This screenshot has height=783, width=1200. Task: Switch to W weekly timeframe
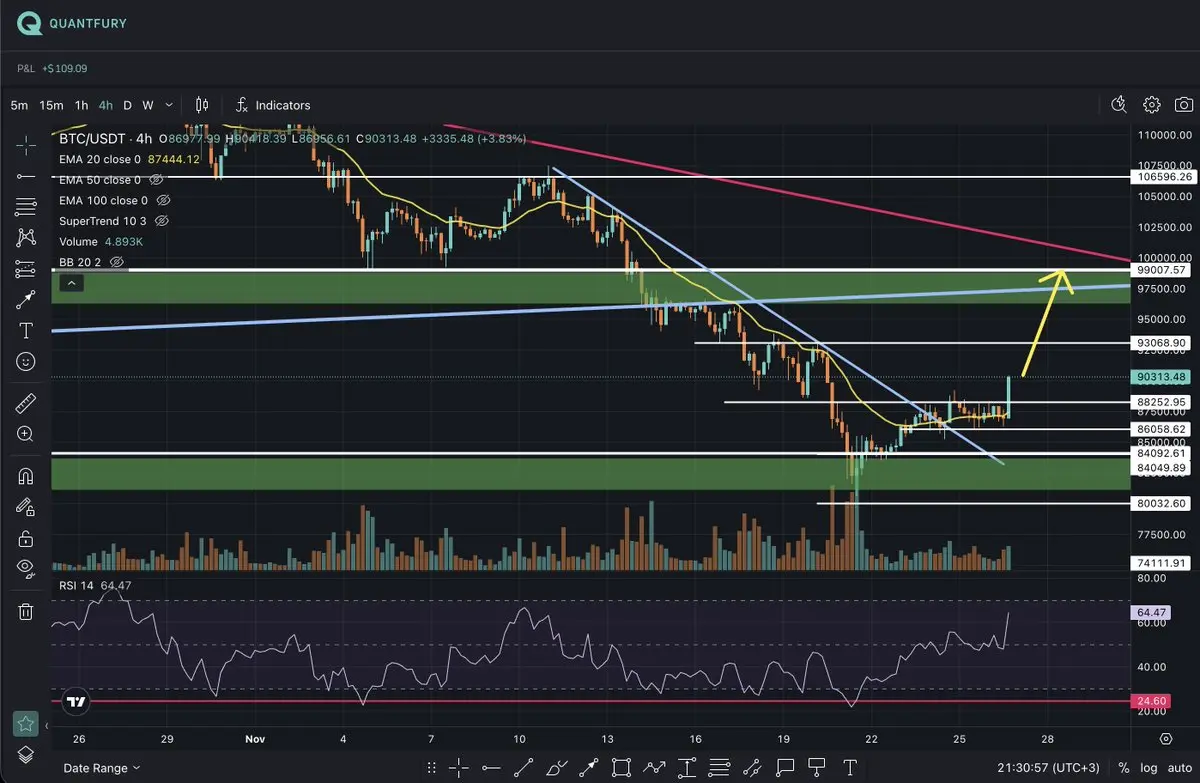point(148,105)
